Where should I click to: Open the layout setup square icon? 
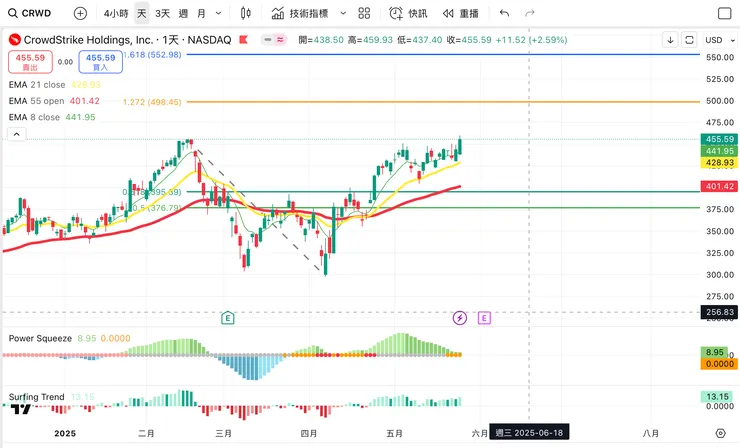[722, 14]
